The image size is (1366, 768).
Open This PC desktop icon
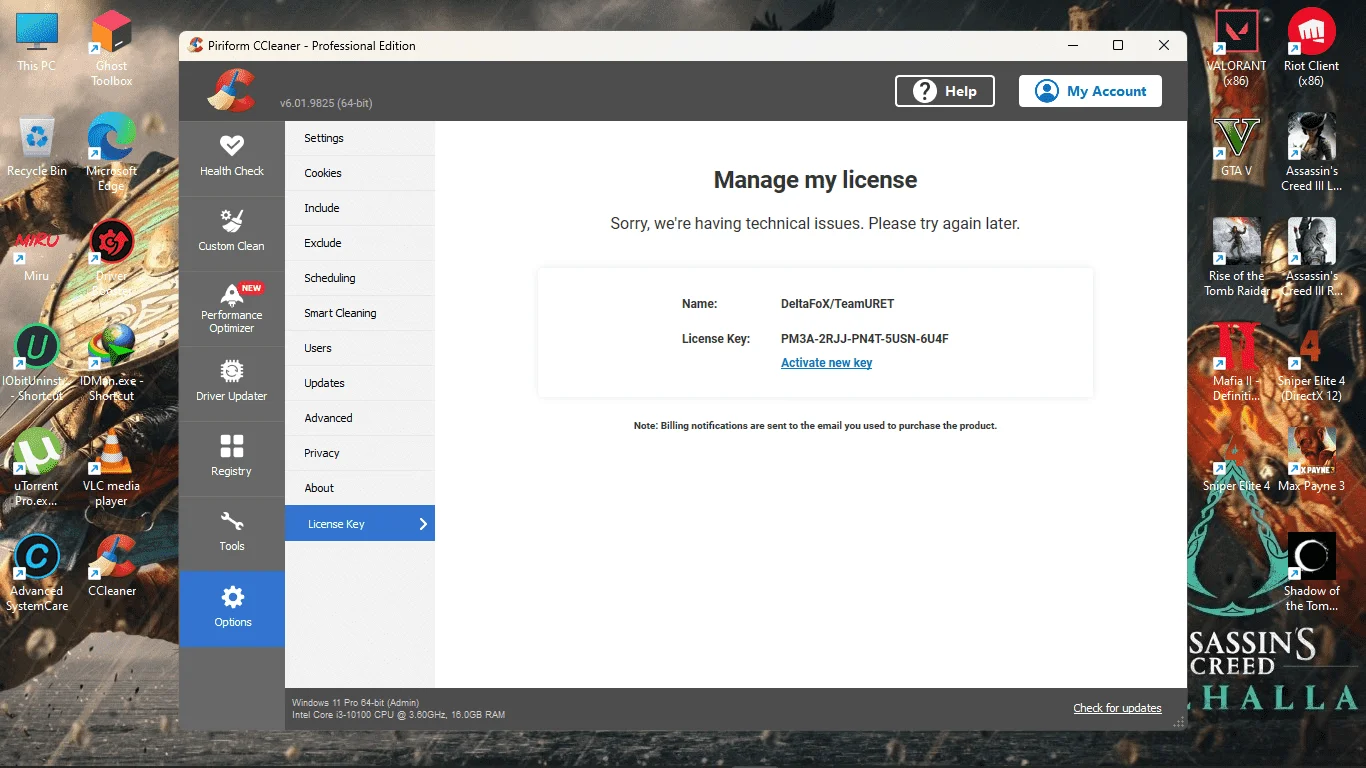pyautogui.click(x=37, y=42)
